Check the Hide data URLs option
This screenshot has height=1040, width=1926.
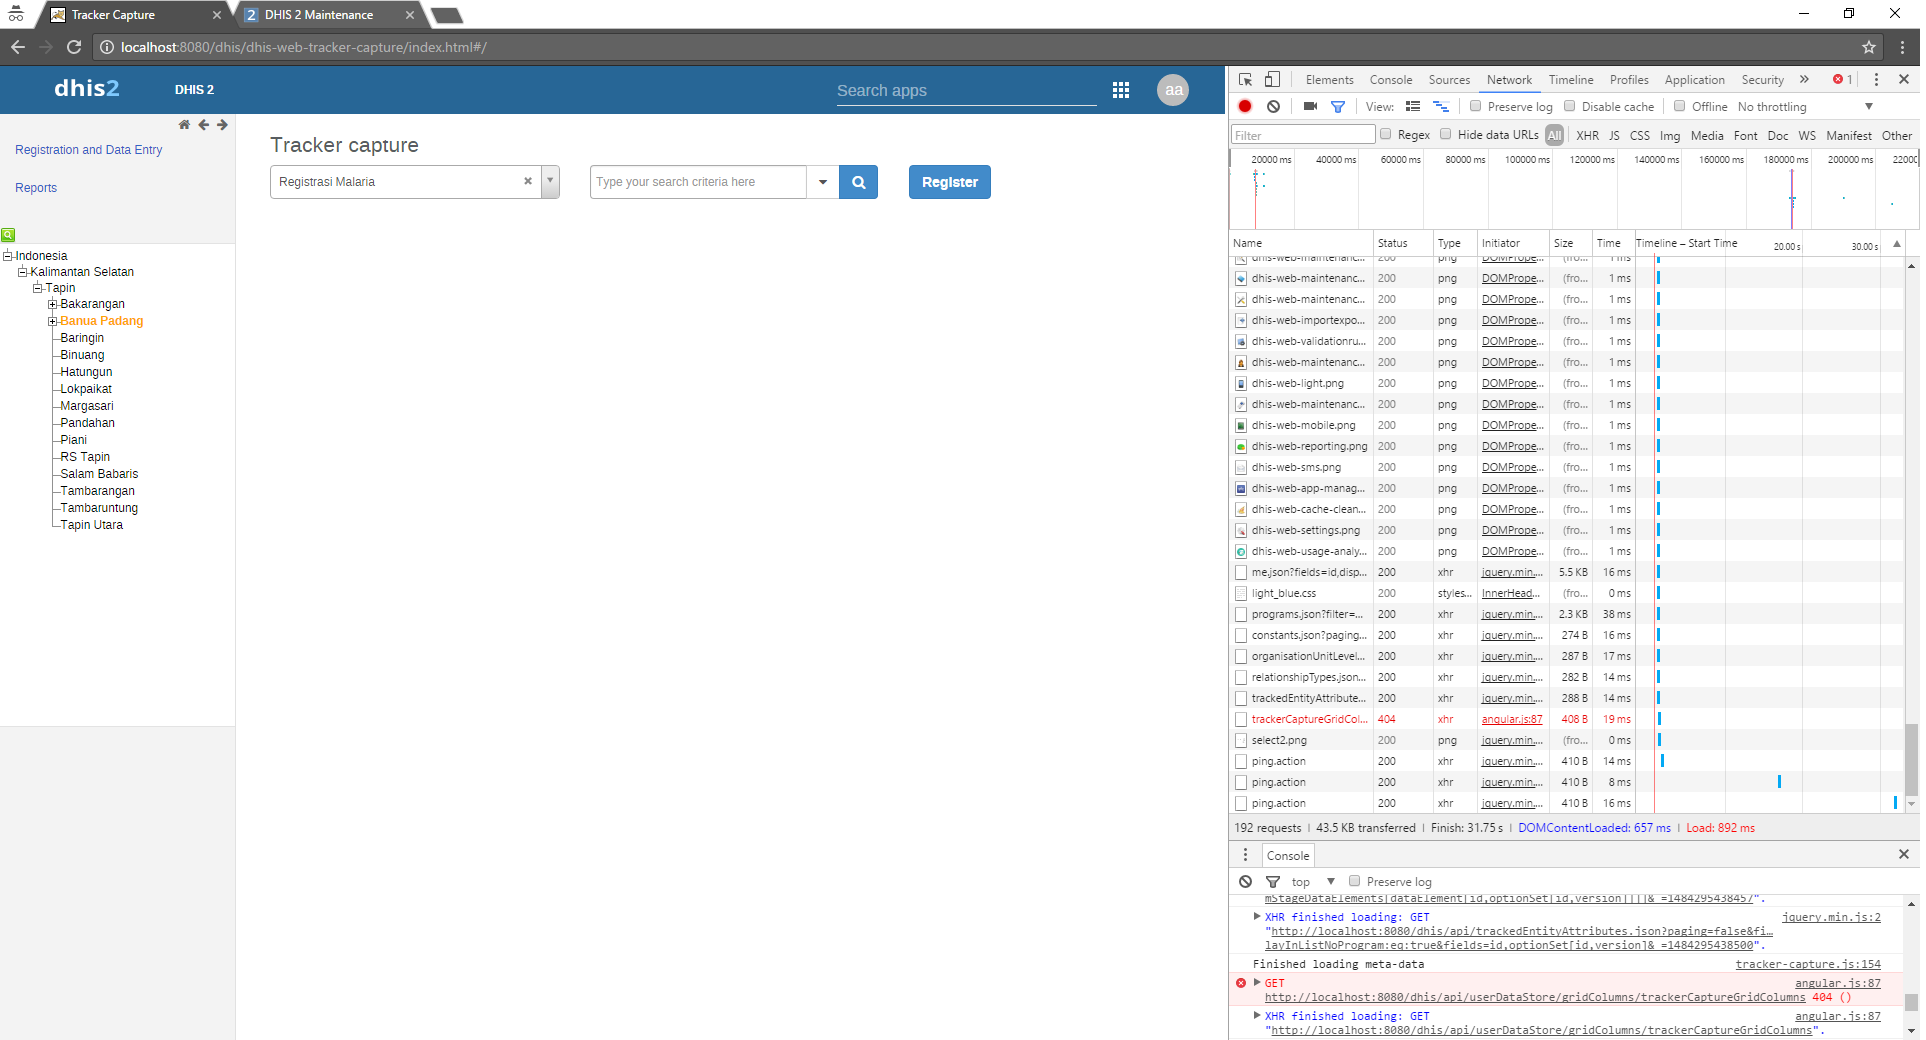1445,134
